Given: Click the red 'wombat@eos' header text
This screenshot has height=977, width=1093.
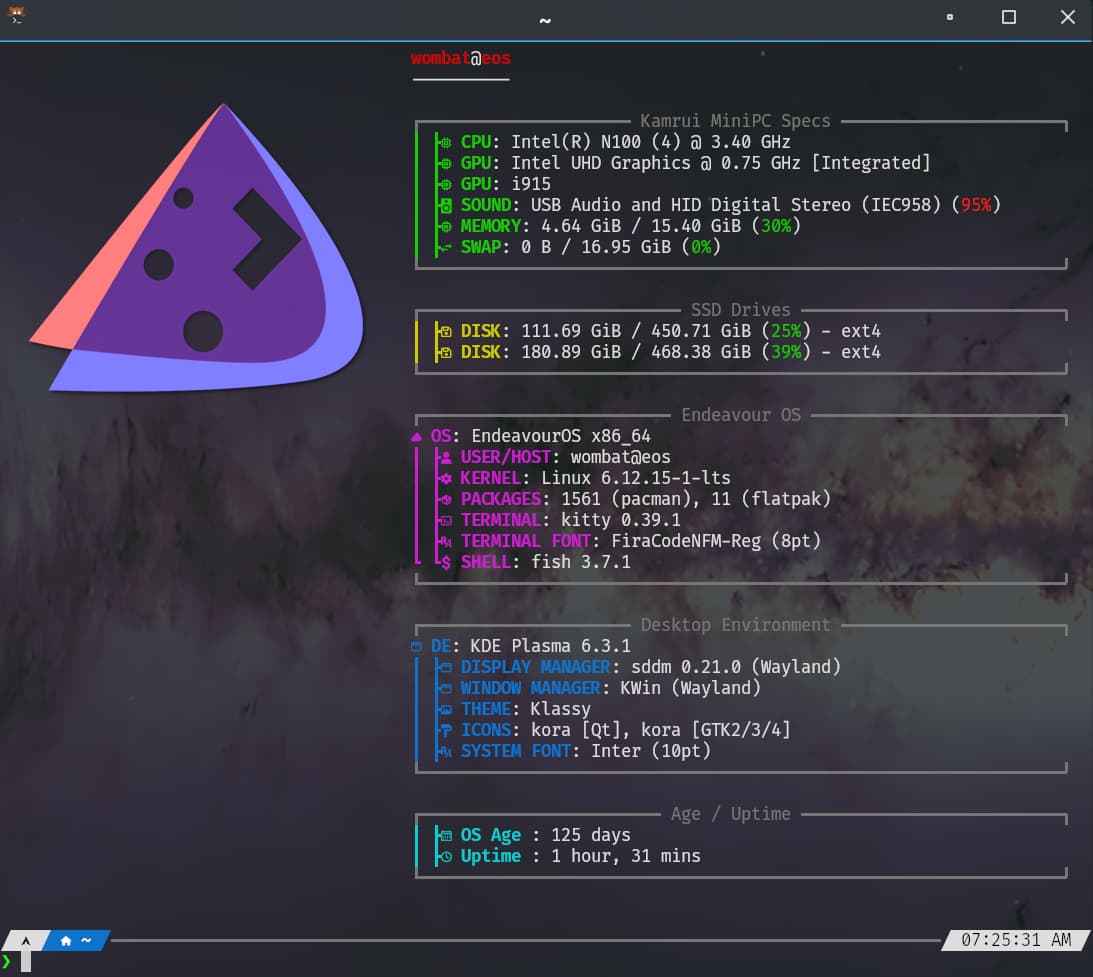Looking at the screenshot, I should pos(461,59).
